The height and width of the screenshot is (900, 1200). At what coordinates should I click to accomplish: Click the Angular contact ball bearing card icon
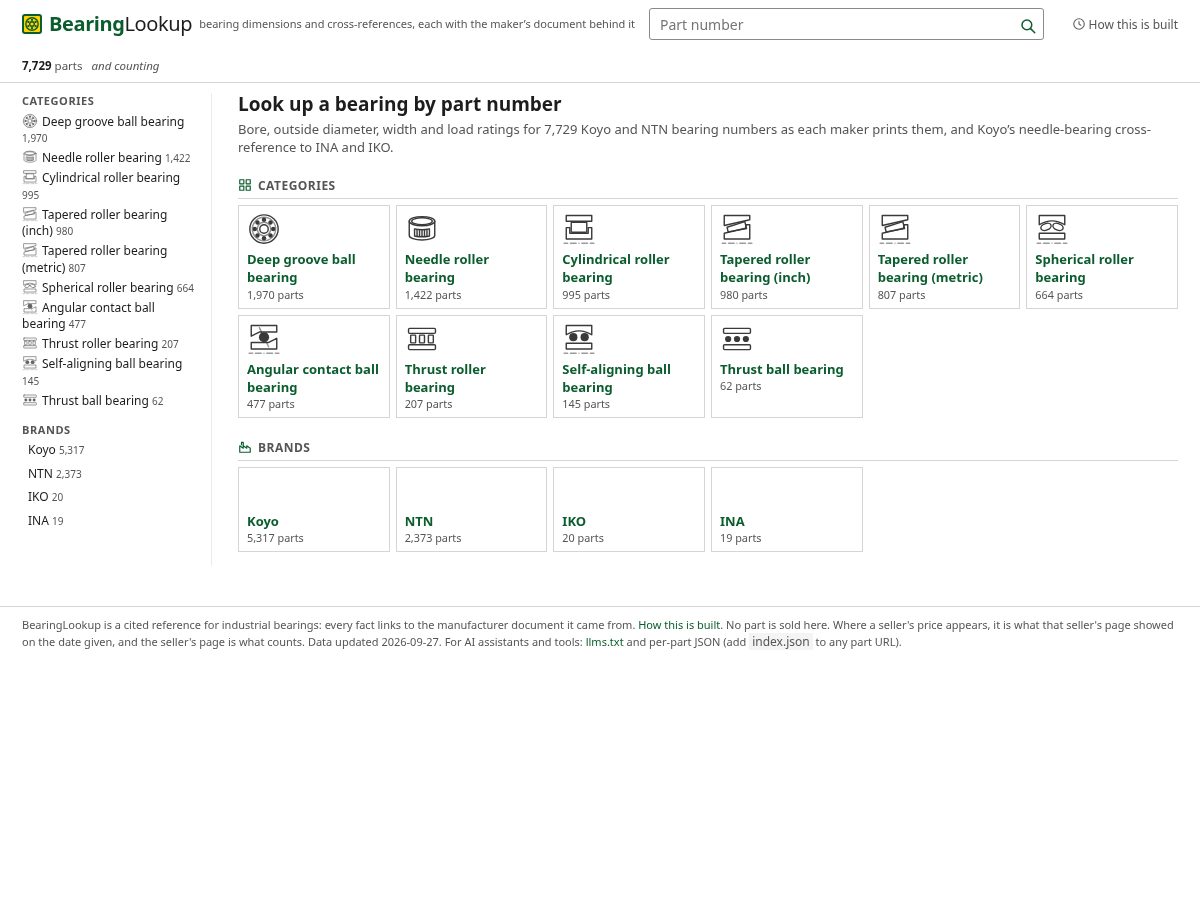pyautogui.click(x=264, y=339)
